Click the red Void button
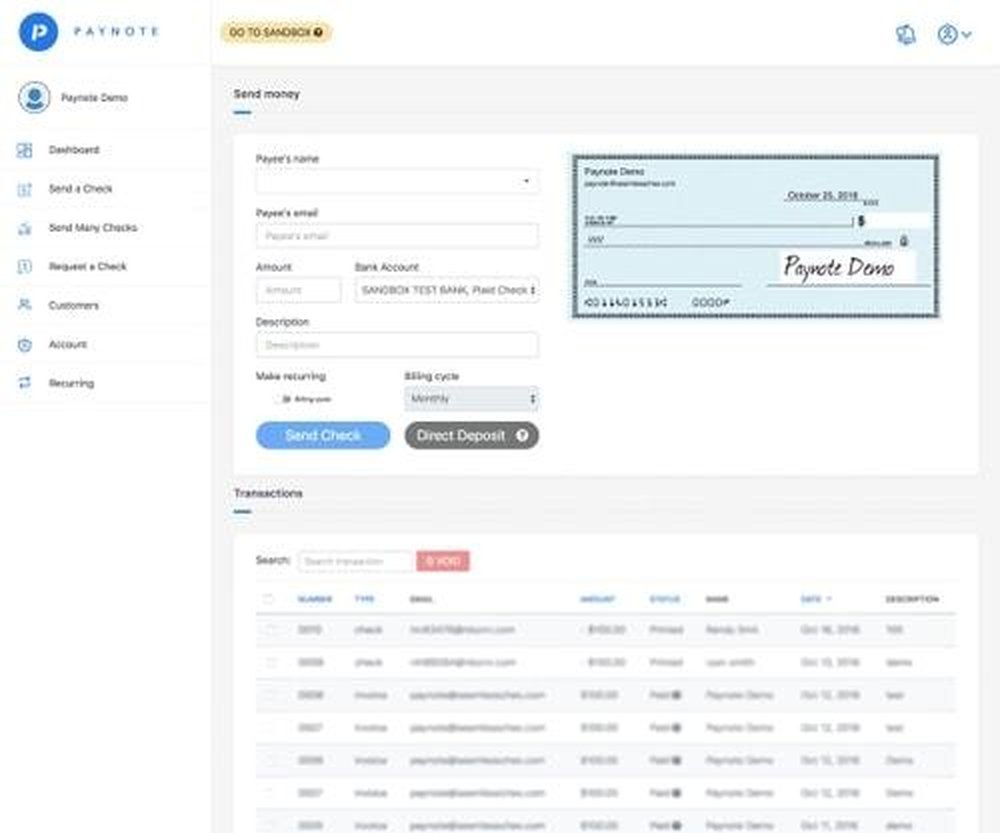This screenshot has height=833, width=1000. (x=443, y=561)
